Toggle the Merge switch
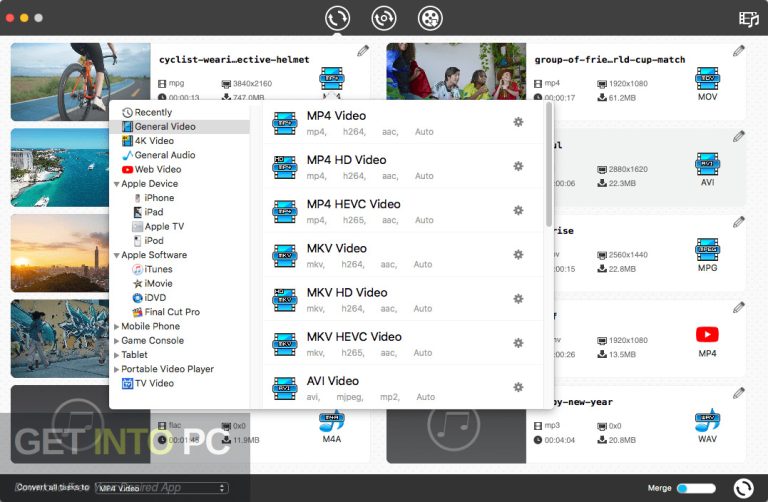Screen dimensions: 768x502 (x=696, y=488)
